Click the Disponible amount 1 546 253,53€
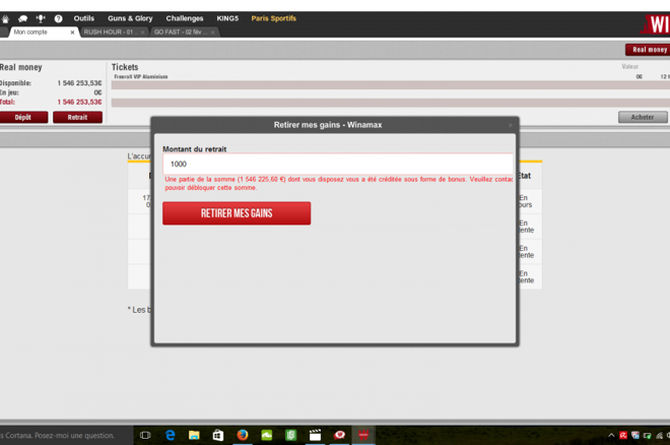Viewport: 670px width, 445px height. (79, 83)
